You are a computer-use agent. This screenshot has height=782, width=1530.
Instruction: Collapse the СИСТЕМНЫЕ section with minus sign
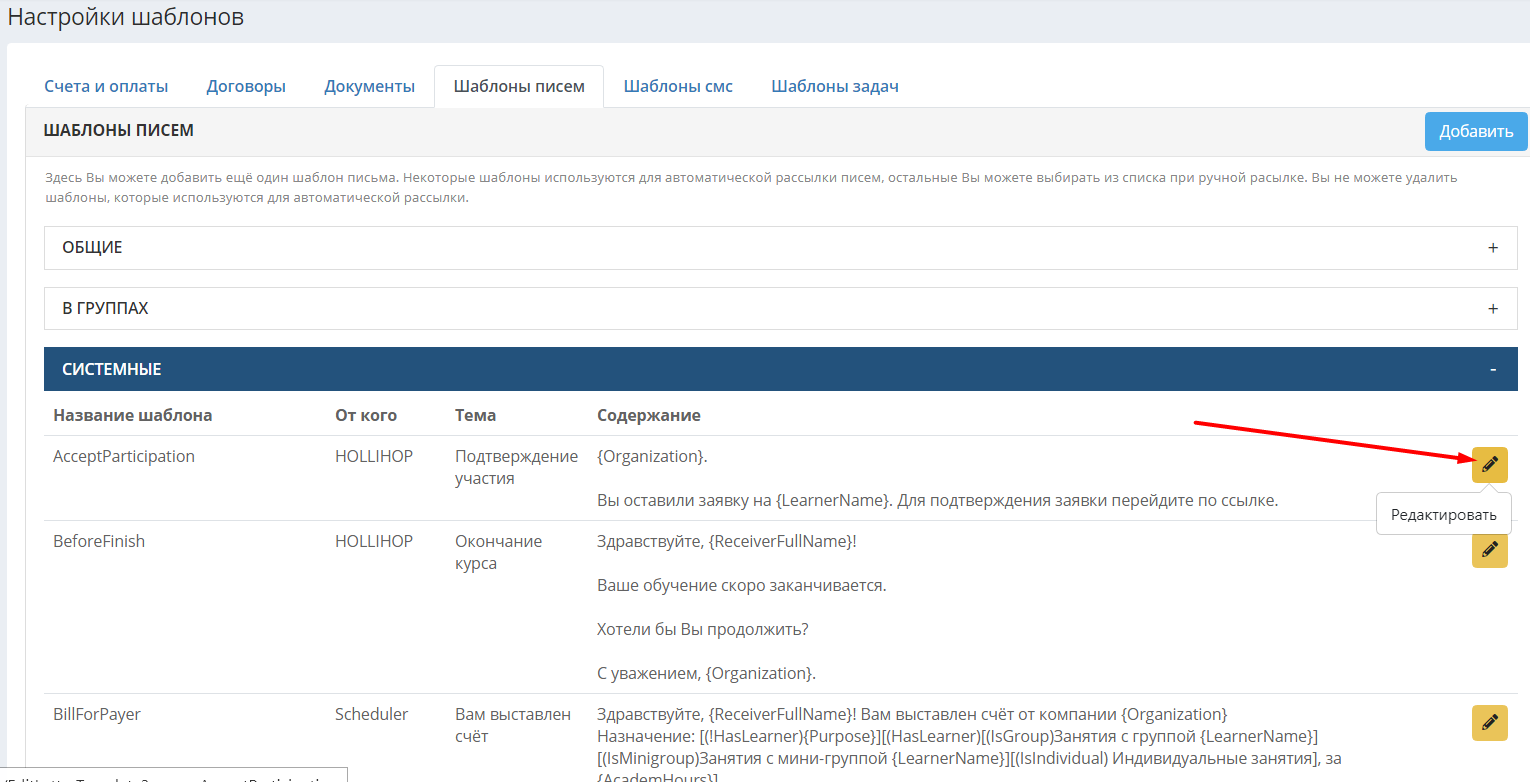click(x=1493, y=370)
